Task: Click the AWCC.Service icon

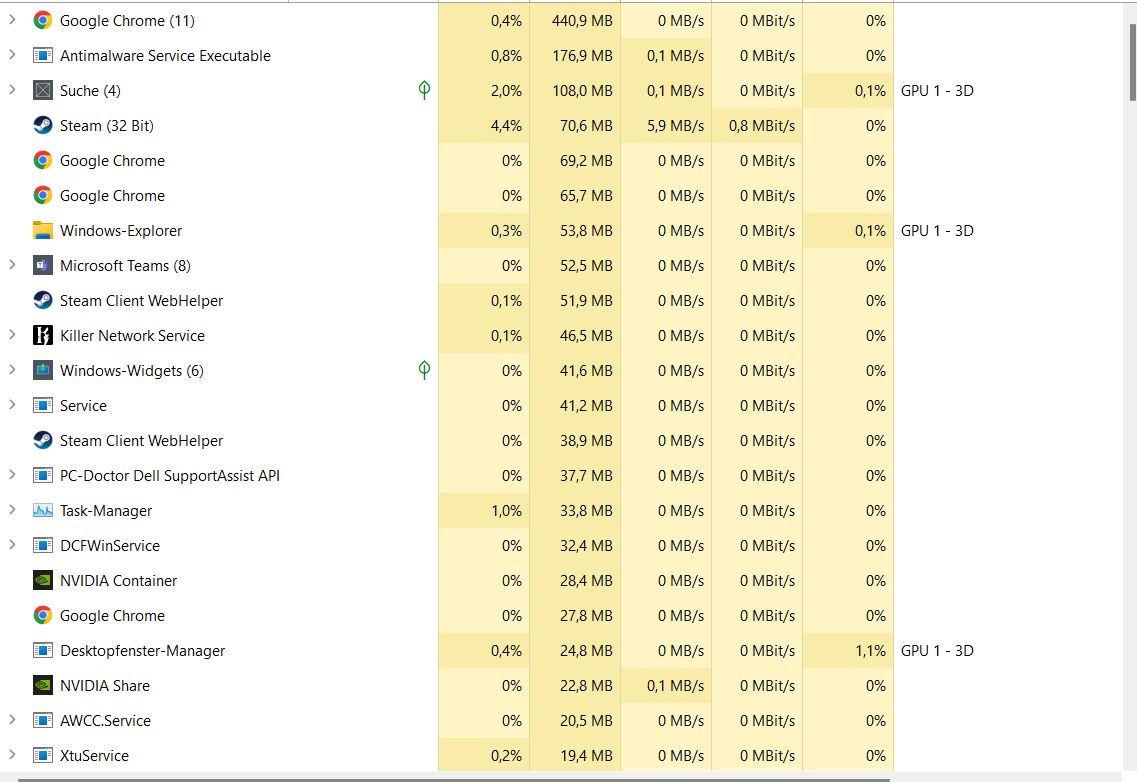Action: coord(43,720)
